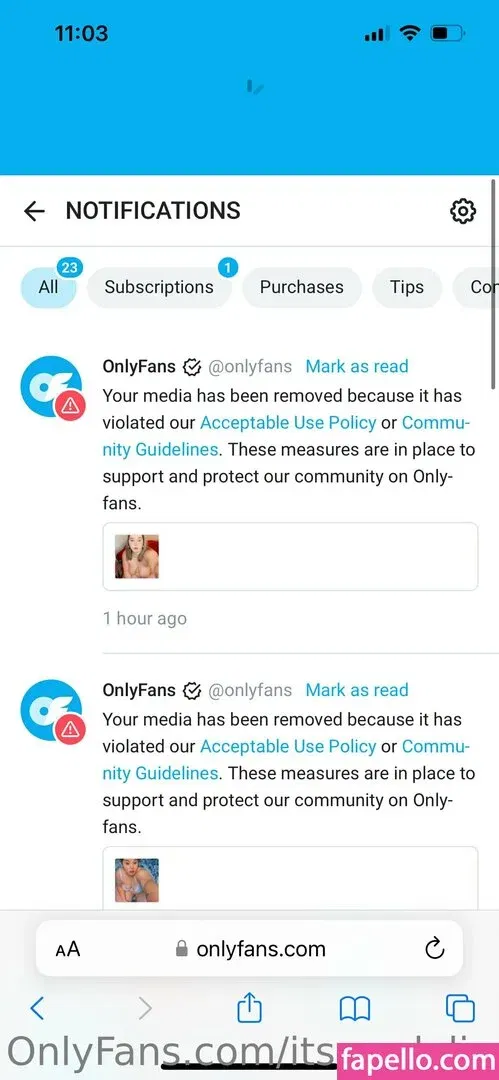Switch to the Tips filter tab
Image resolution: width=499 pixels, height=1080 pixels.
(407, 287)
